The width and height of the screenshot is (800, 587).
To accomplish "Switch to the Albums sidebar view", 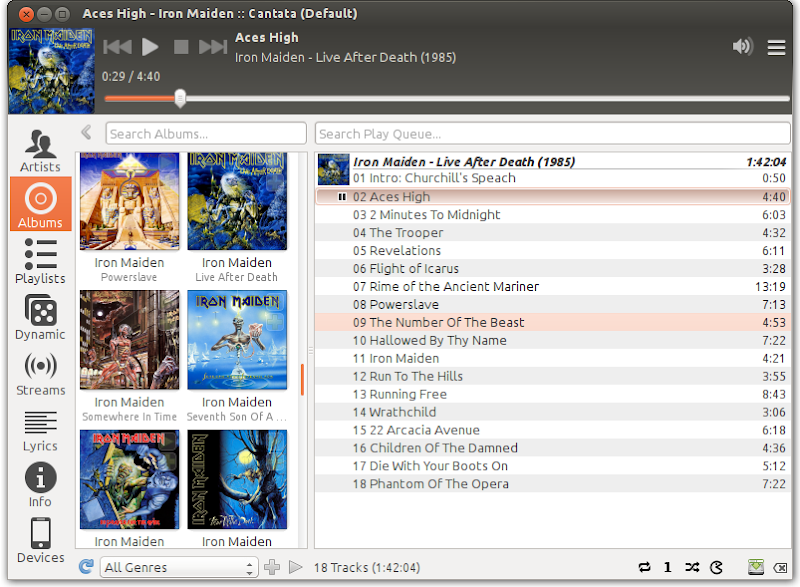I will [40, 204].
